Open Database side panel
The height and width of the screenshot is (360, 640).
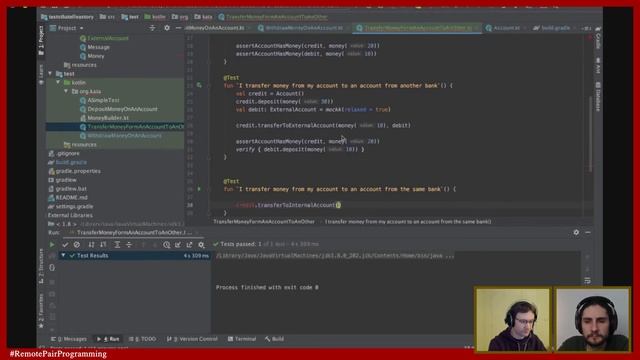coord(598,96)
